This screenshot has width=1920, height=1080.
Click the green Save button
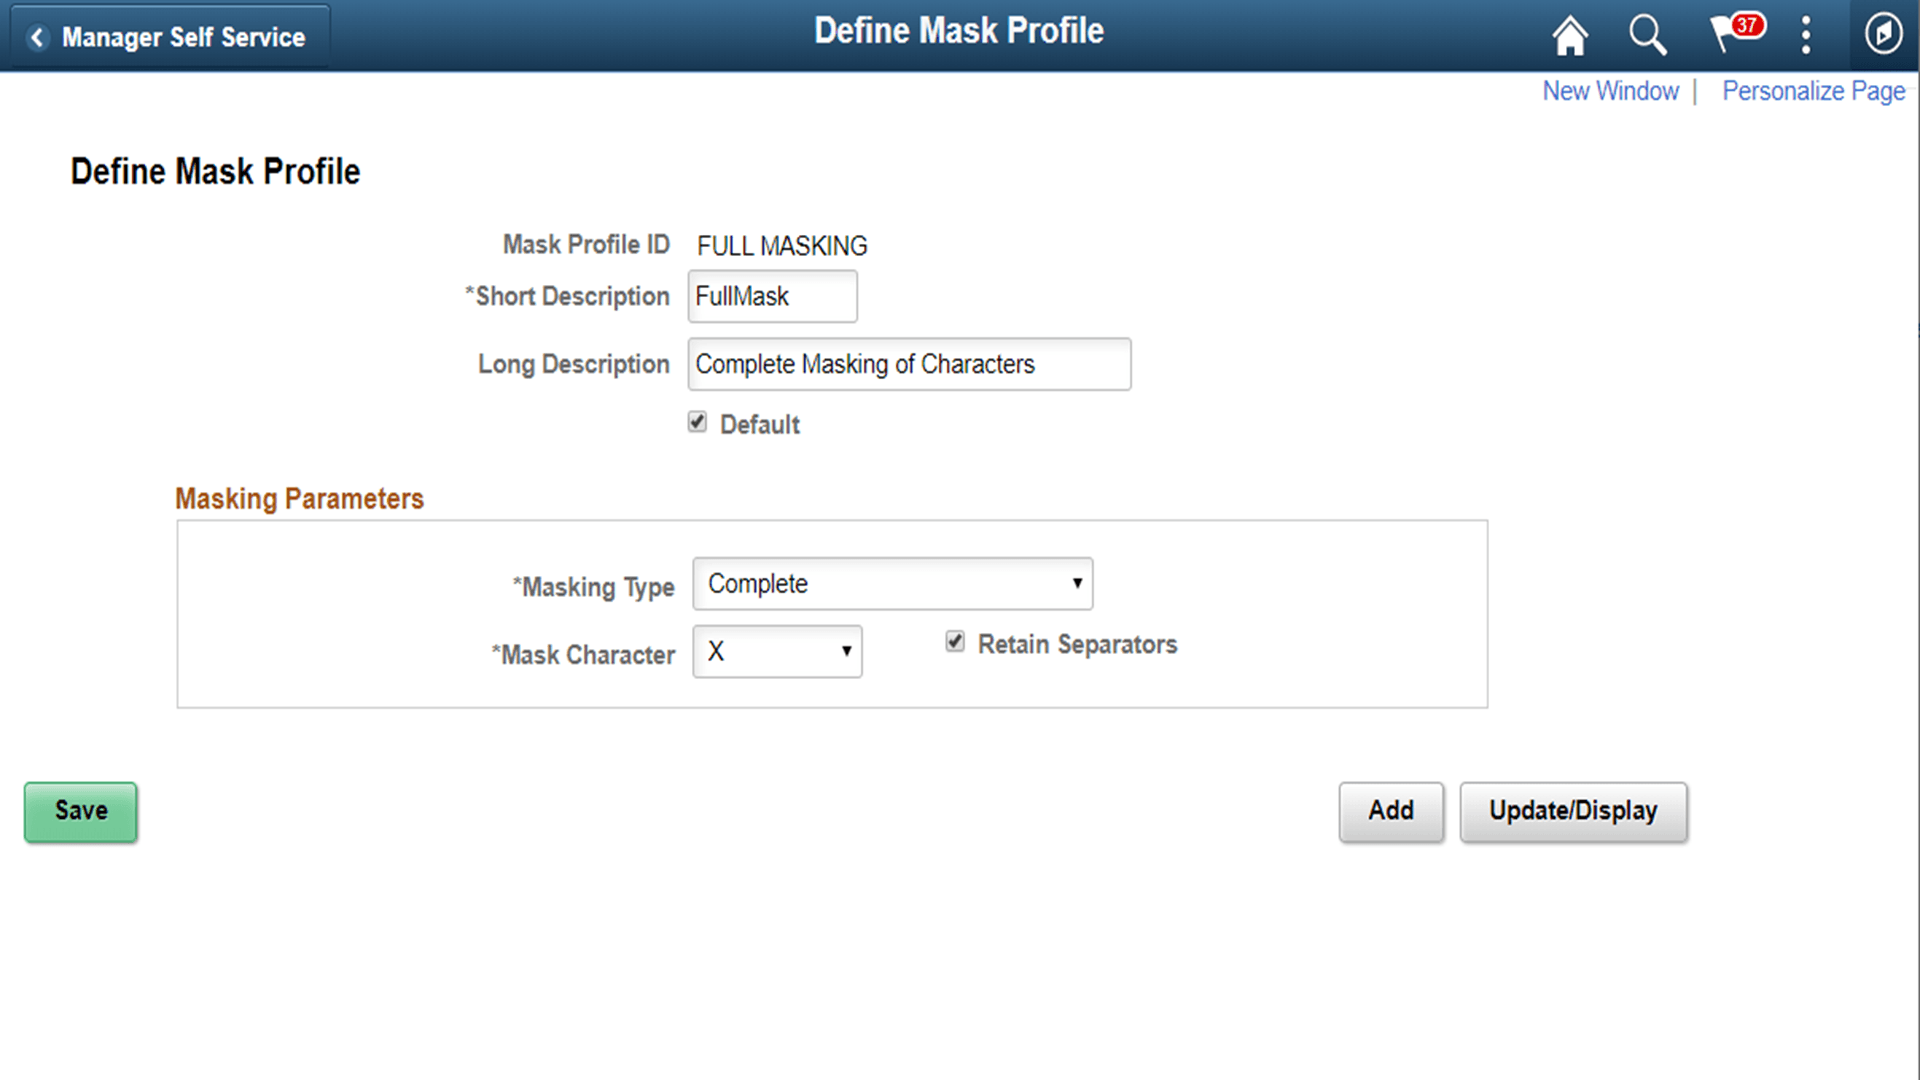coord(81,811)
